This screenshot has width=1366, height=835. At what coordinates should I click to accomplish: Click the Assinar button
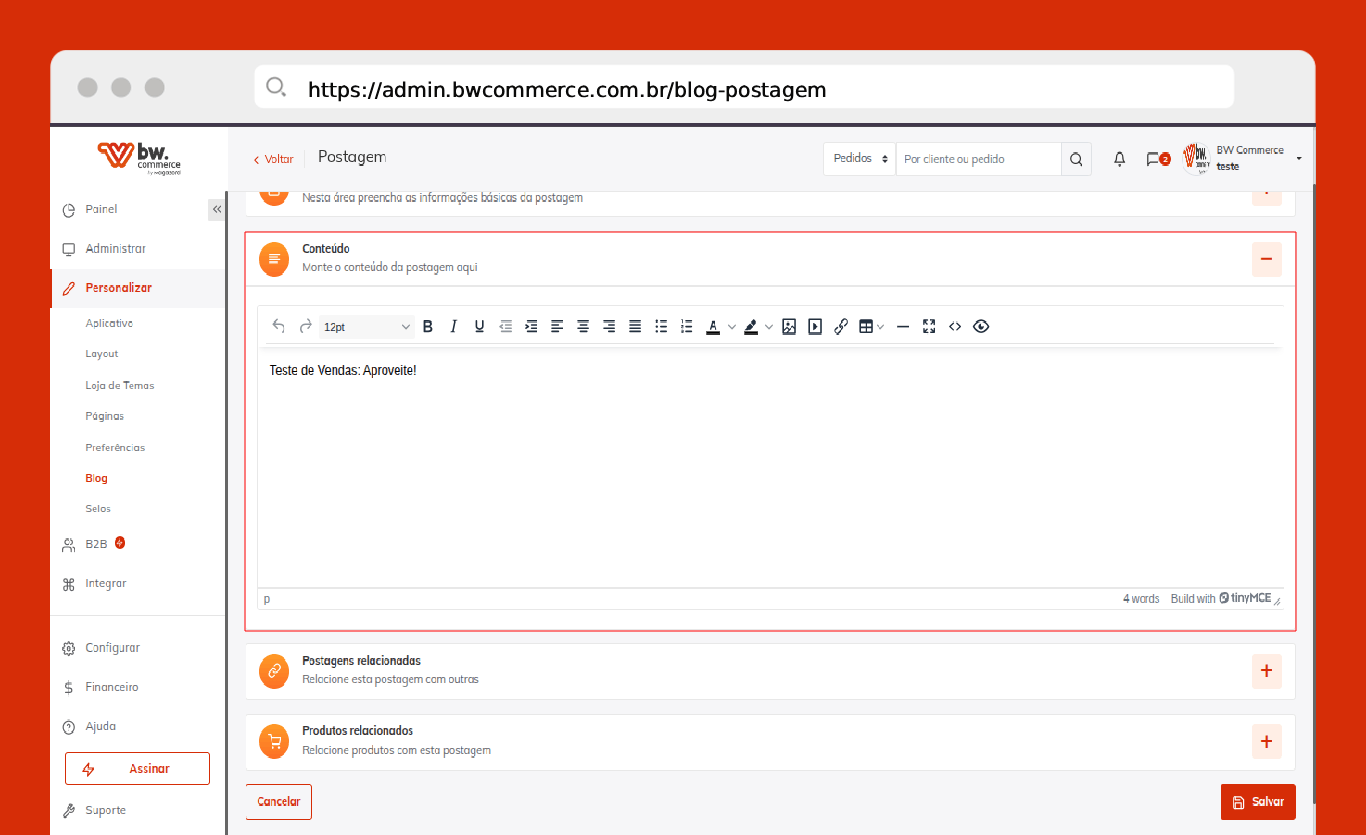tap(138, 769)
